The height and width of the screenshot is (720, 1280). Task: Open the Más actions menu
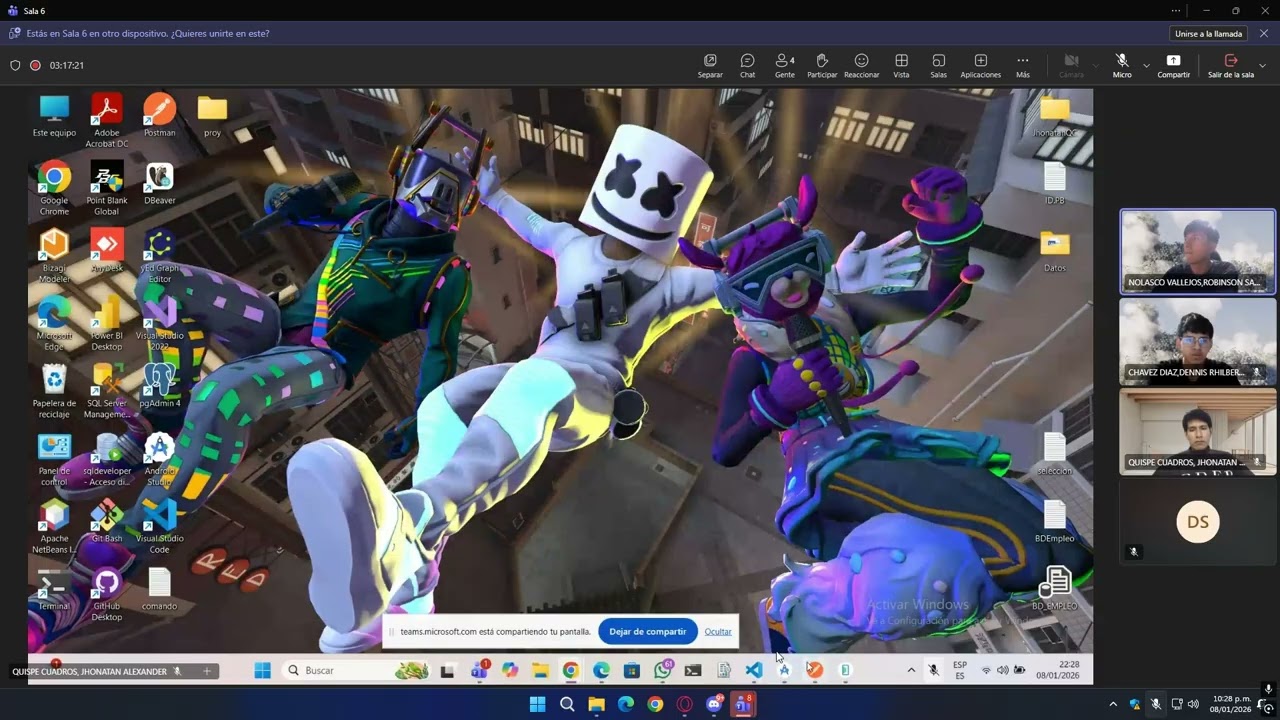tap(1022, 66)
